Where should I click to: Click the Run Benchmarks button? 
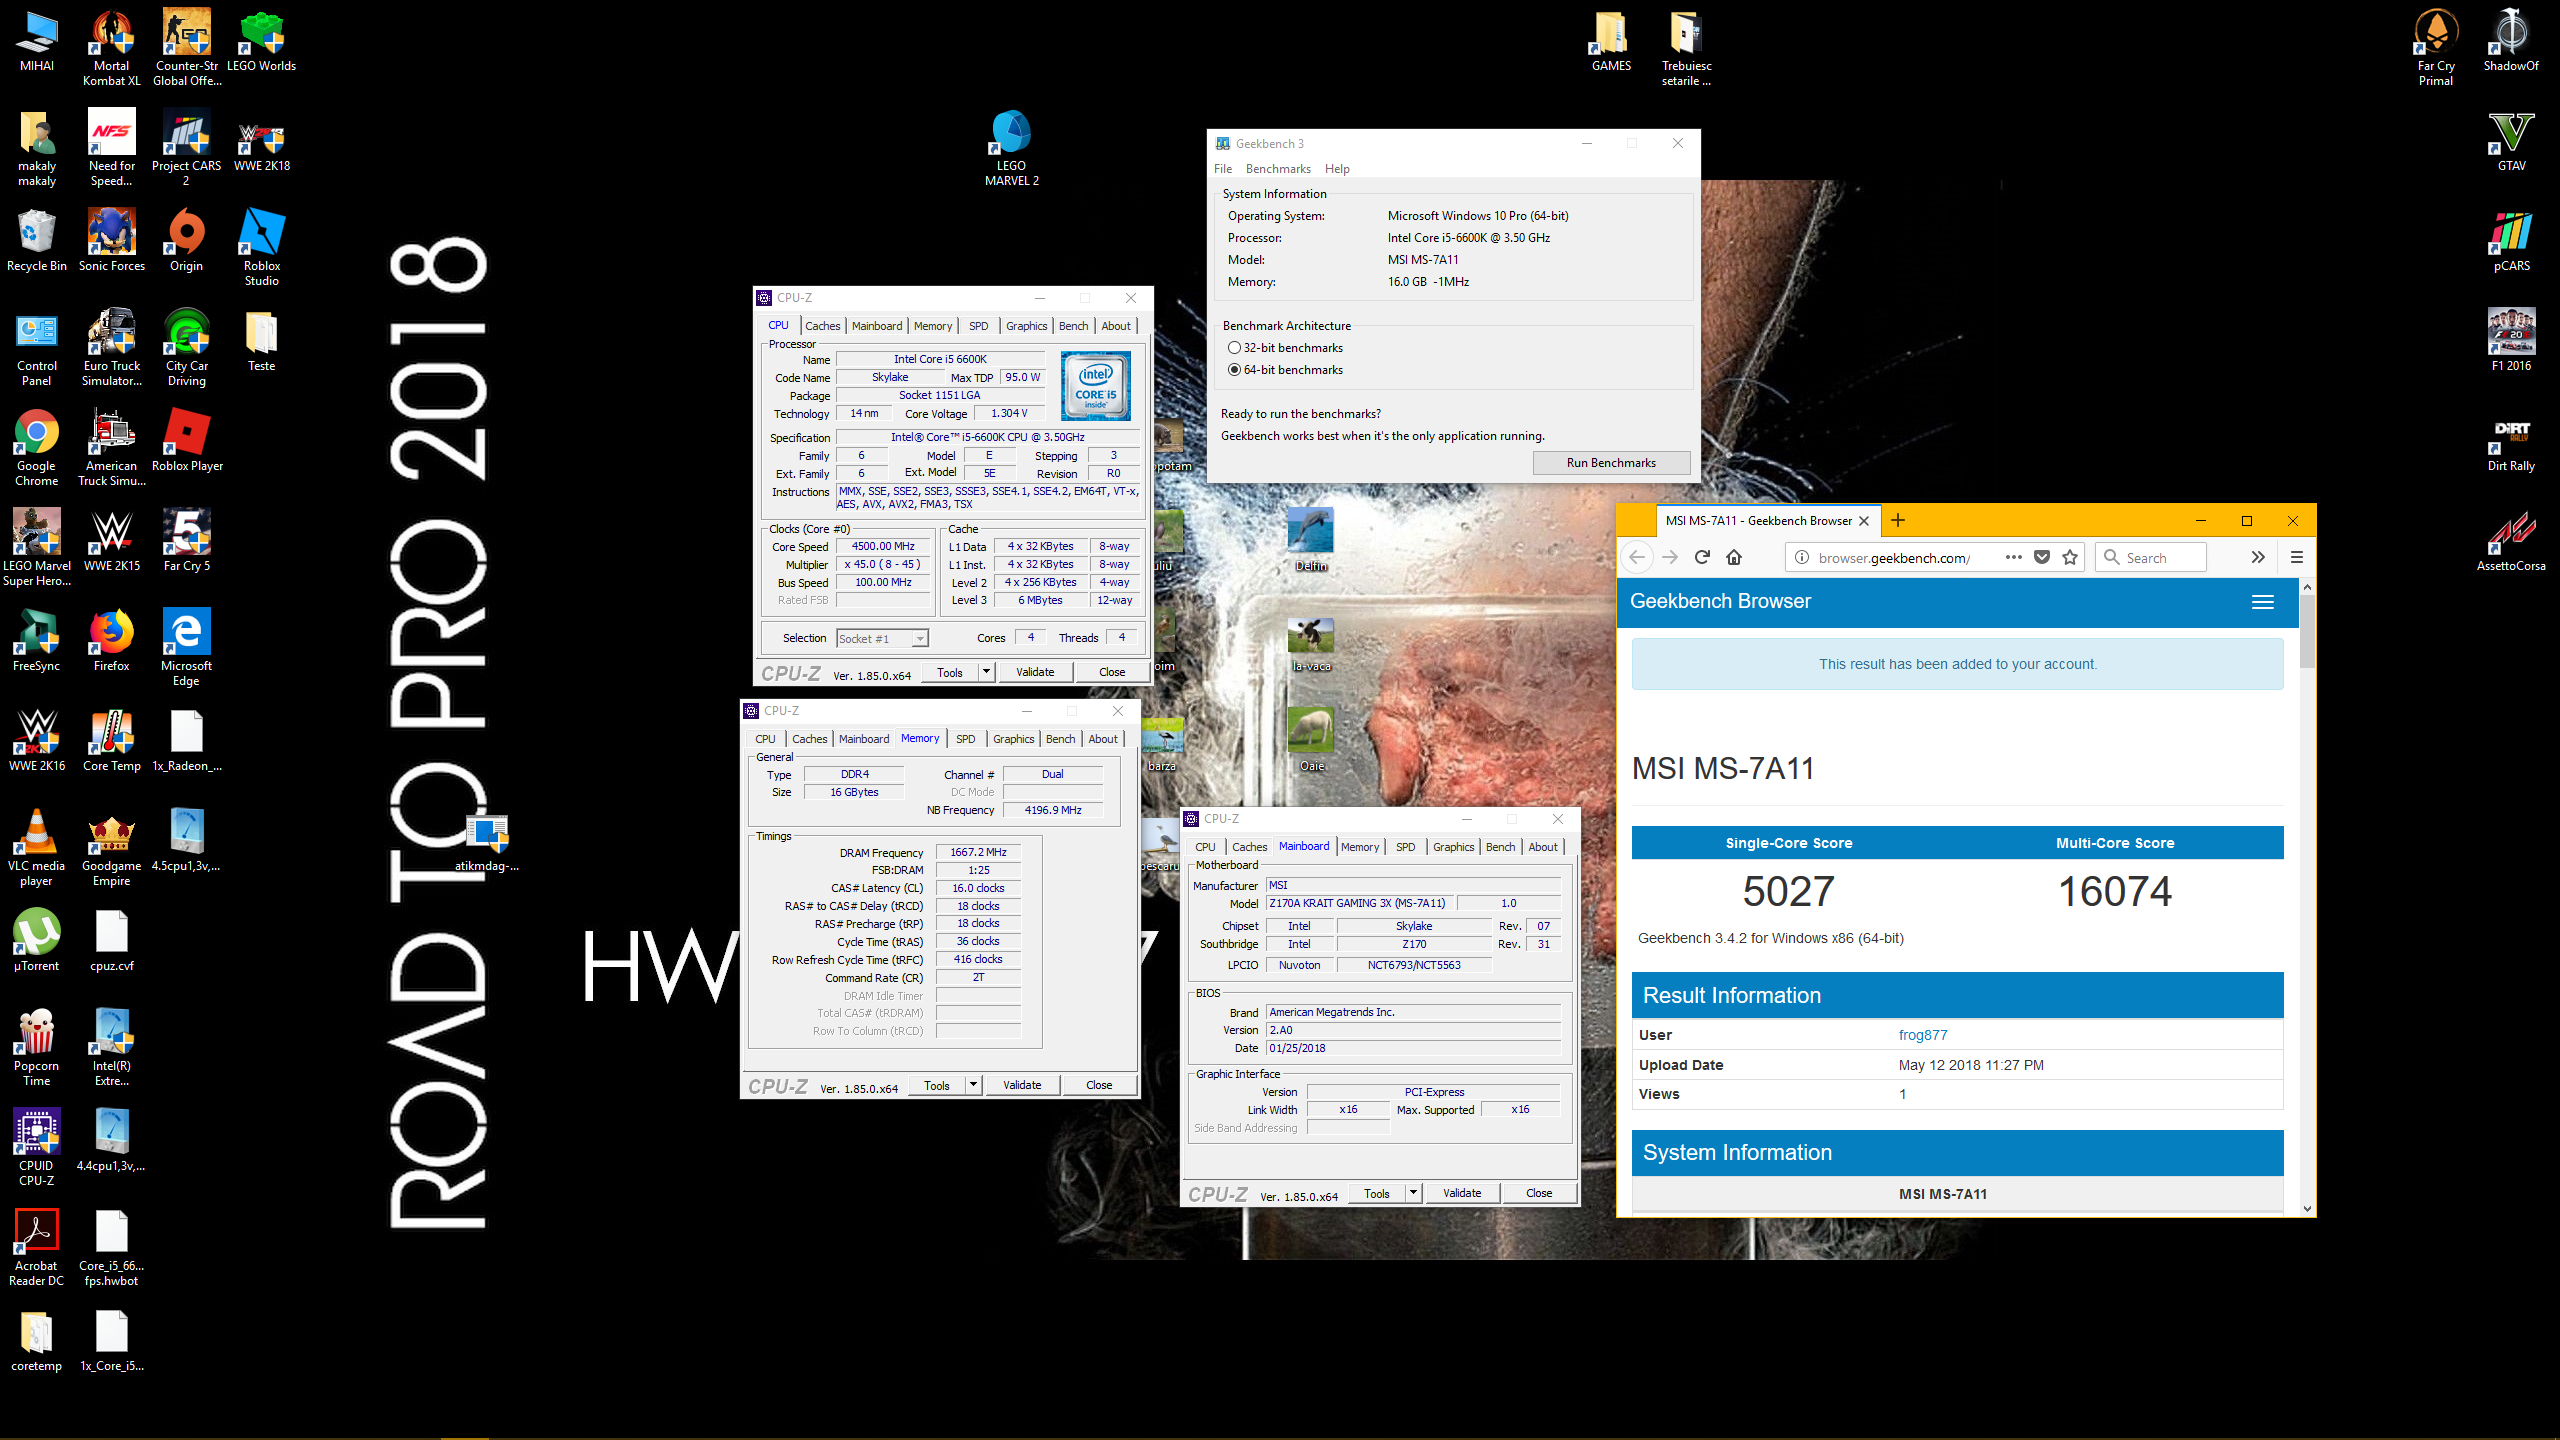[1611, 463]
